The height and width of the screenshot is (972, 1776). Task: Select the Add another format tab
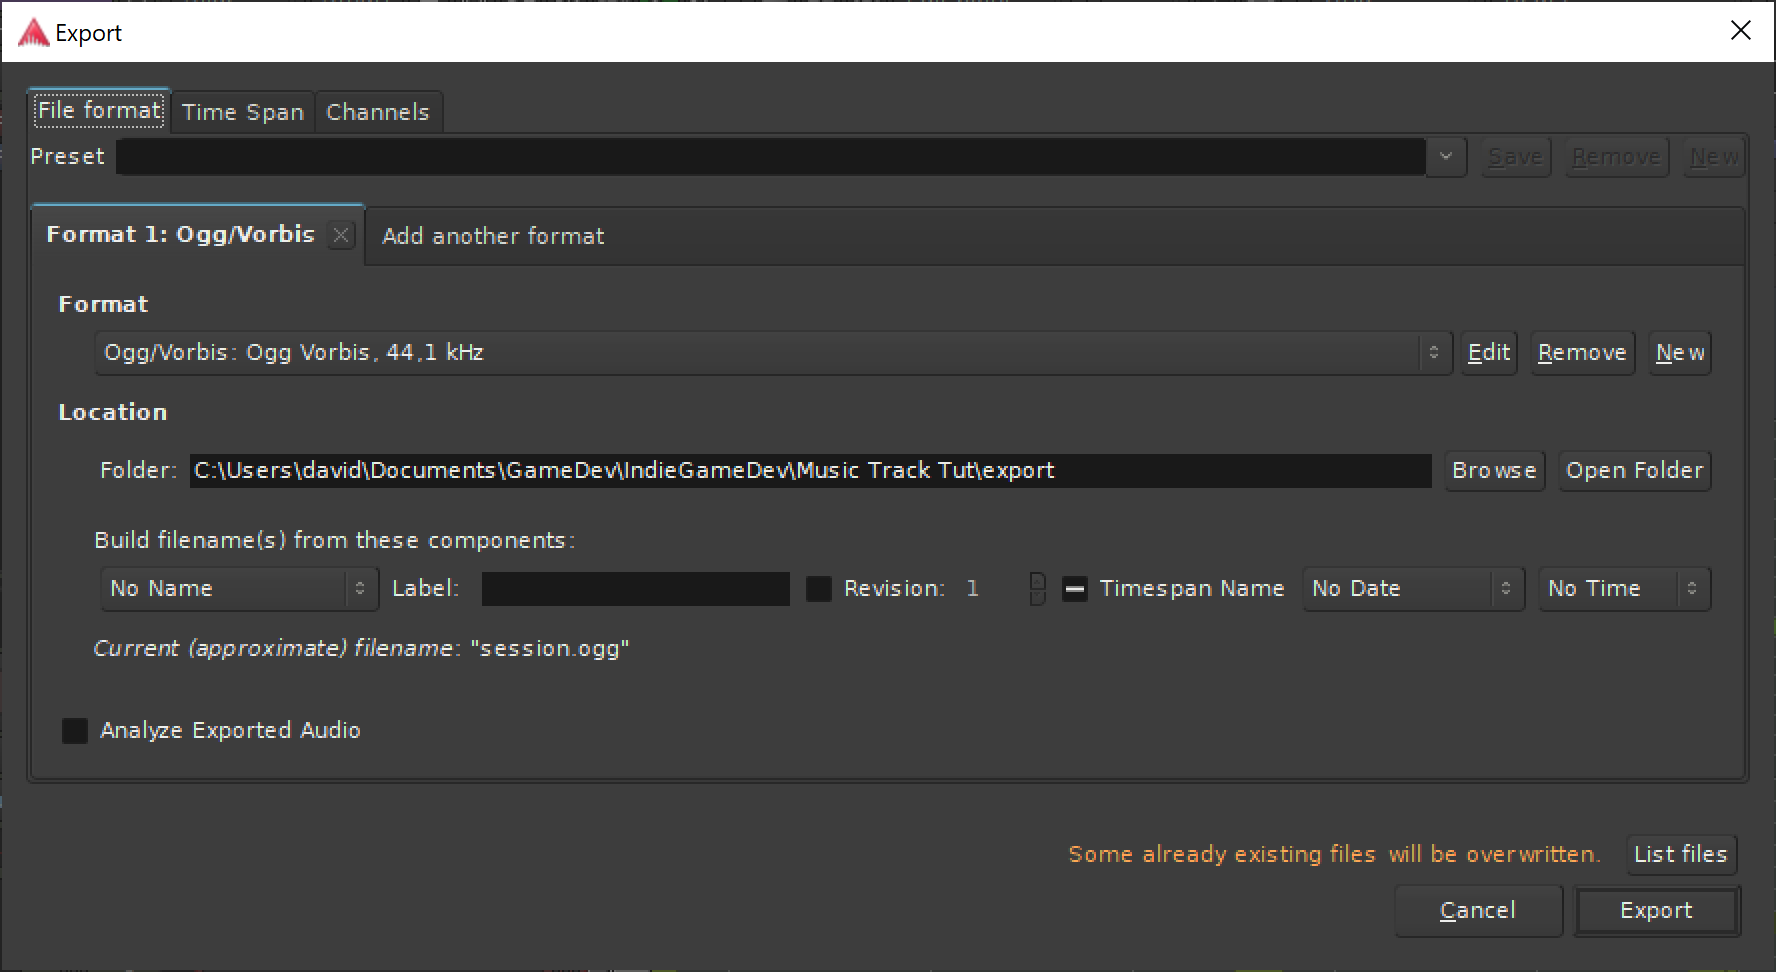(x=493, y=236)
